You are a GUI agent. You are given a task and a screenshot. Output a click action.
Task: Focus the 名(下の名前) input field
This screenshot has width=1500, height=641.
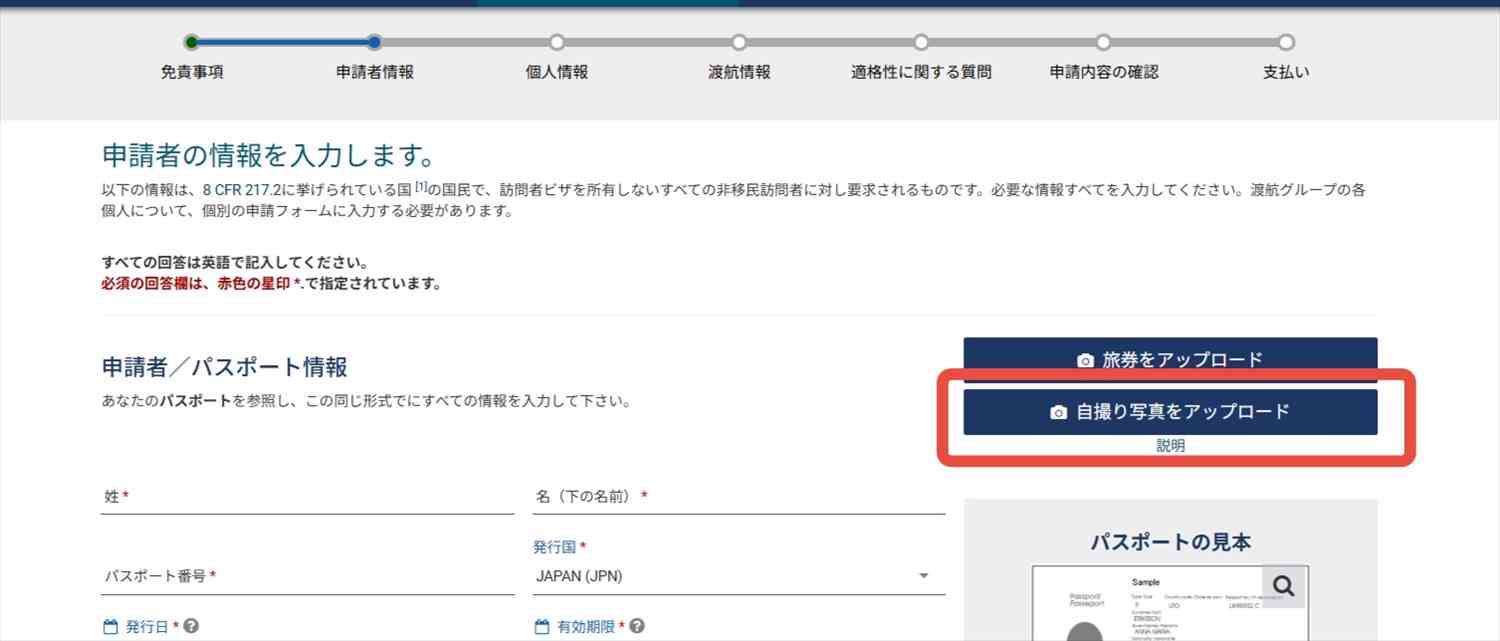click(739, 497)
